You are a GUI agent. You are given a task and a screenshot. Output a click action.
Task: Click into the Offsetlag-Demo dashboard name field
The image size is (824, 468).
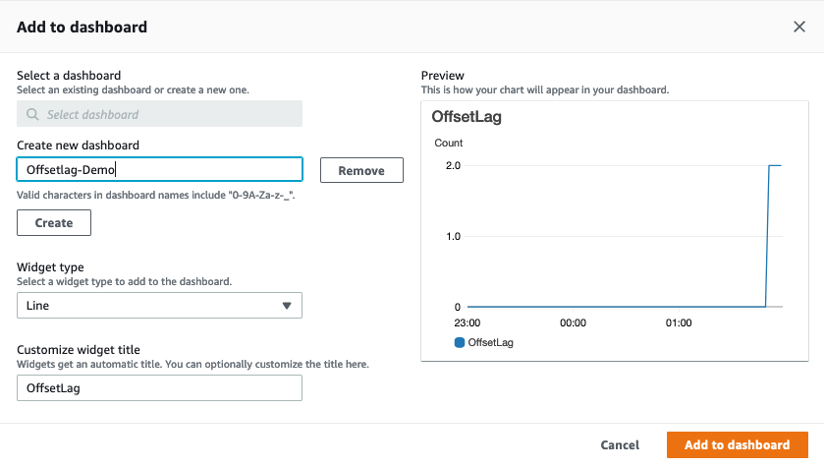(160, 170)
